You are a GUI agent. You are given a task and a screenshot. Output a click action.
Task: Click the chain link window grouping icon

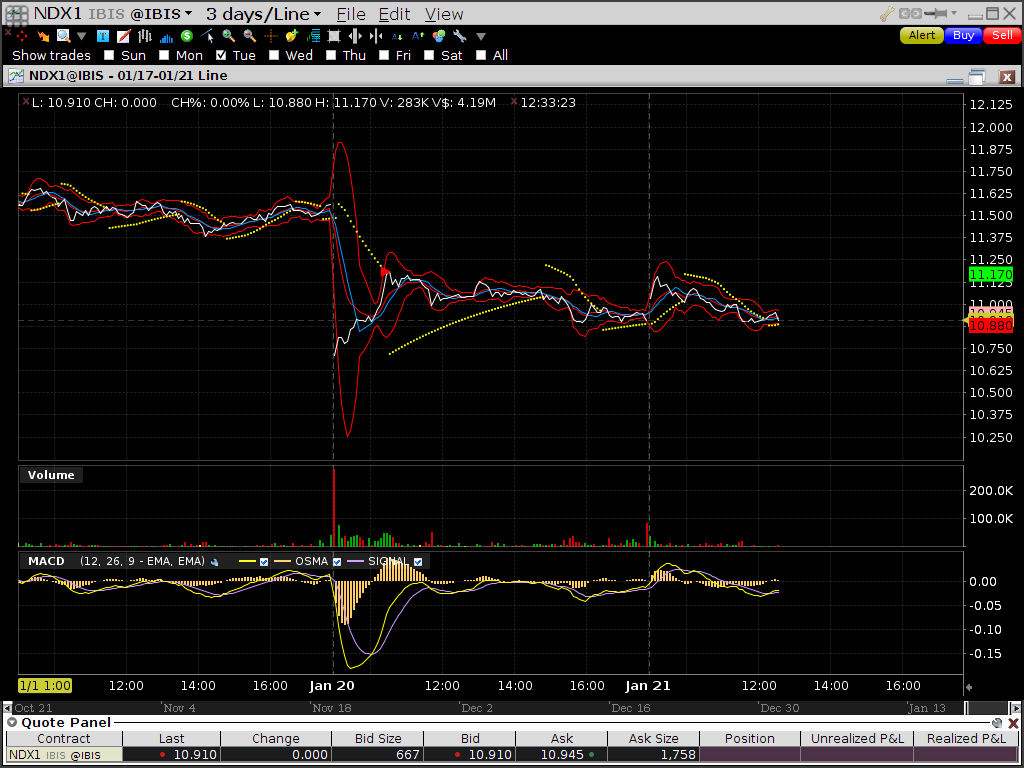pos(910,13)
